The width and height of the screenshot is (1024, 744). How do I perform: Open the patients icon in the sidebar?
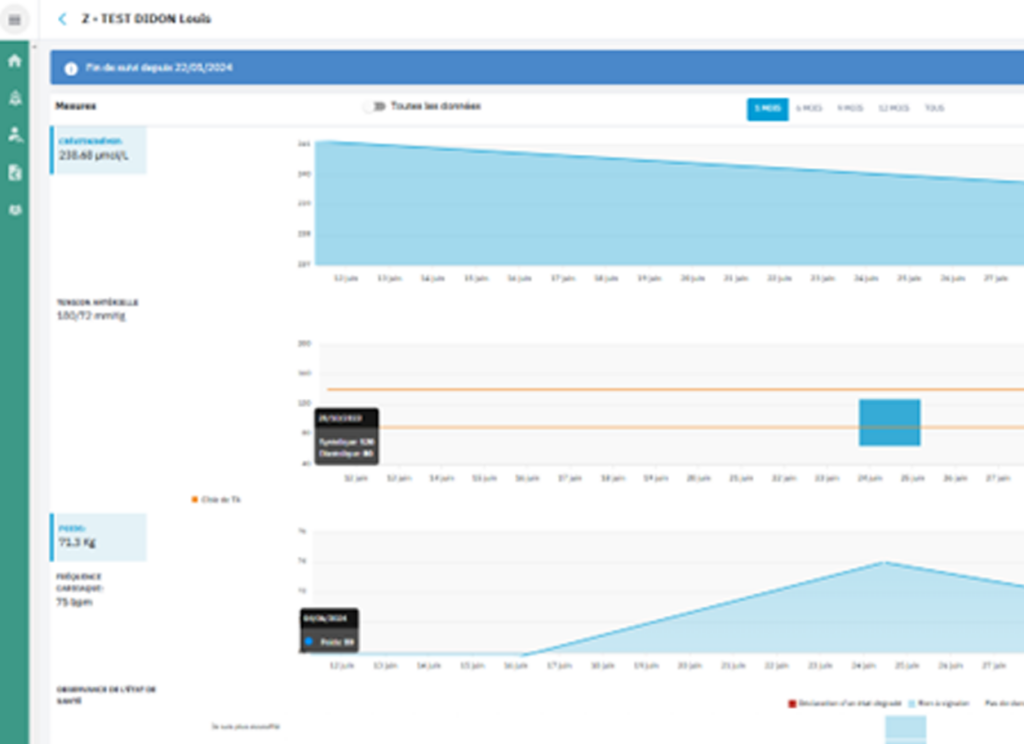14,134
